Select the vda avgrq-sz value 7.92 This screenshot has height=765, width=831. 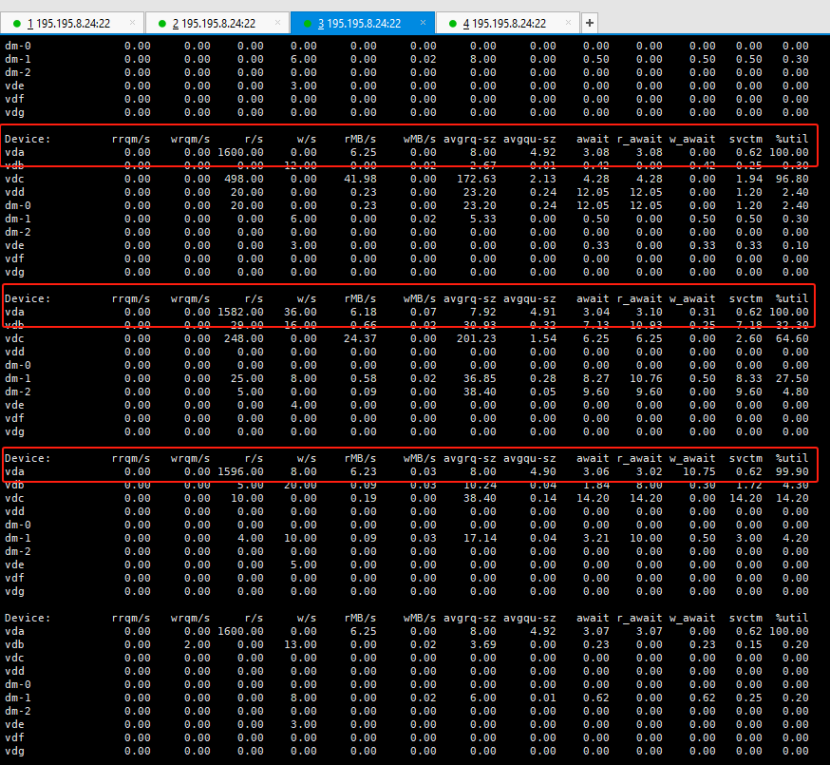coord(483,312)
